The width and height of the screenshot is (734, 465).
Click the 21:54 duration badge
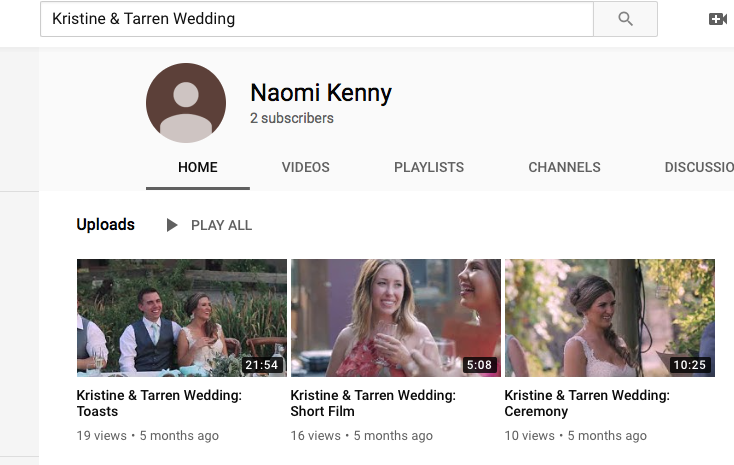click(x=261, y=365)
